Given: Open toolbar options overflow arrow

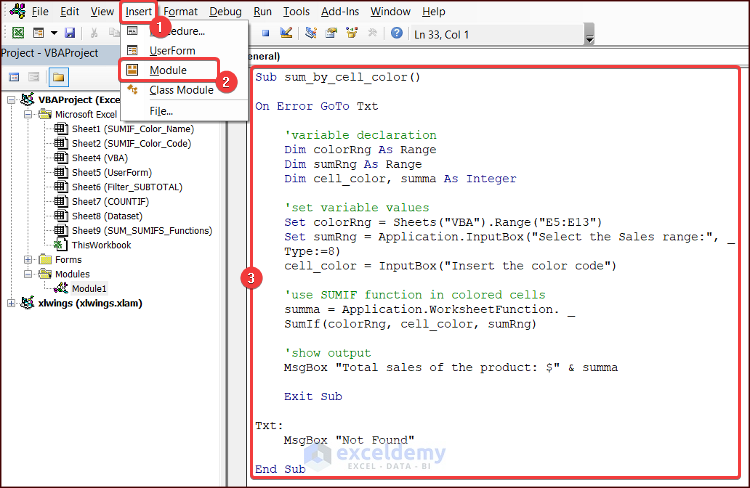Looking at the screenshot, I should 590,34.
